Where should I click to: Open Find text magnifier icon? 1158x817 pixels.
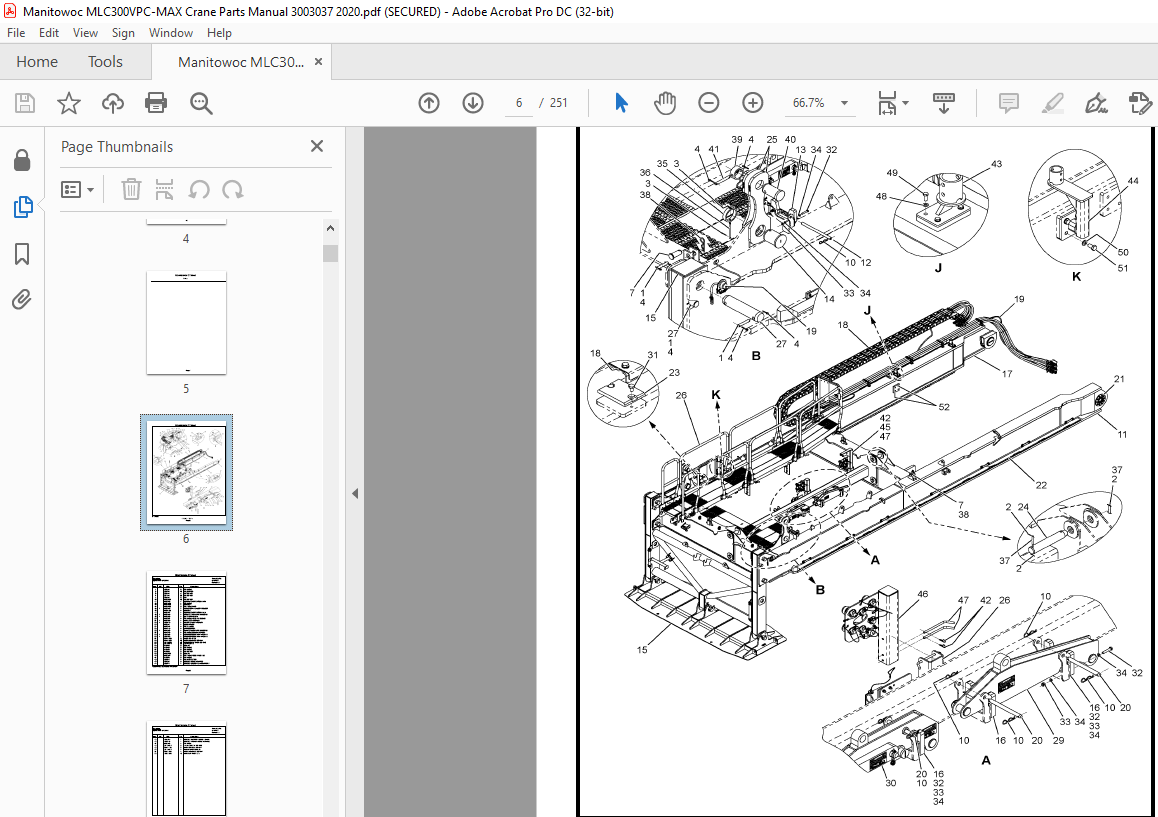tap(201, 103)
